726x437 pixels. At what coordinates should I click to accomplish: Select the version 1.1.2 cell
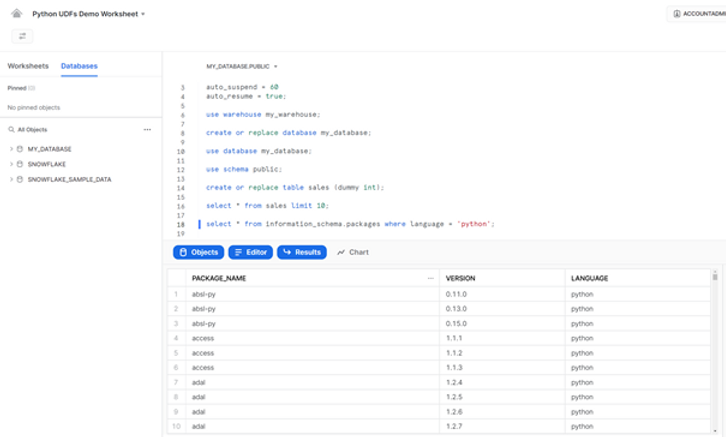[x=502, y=353]
